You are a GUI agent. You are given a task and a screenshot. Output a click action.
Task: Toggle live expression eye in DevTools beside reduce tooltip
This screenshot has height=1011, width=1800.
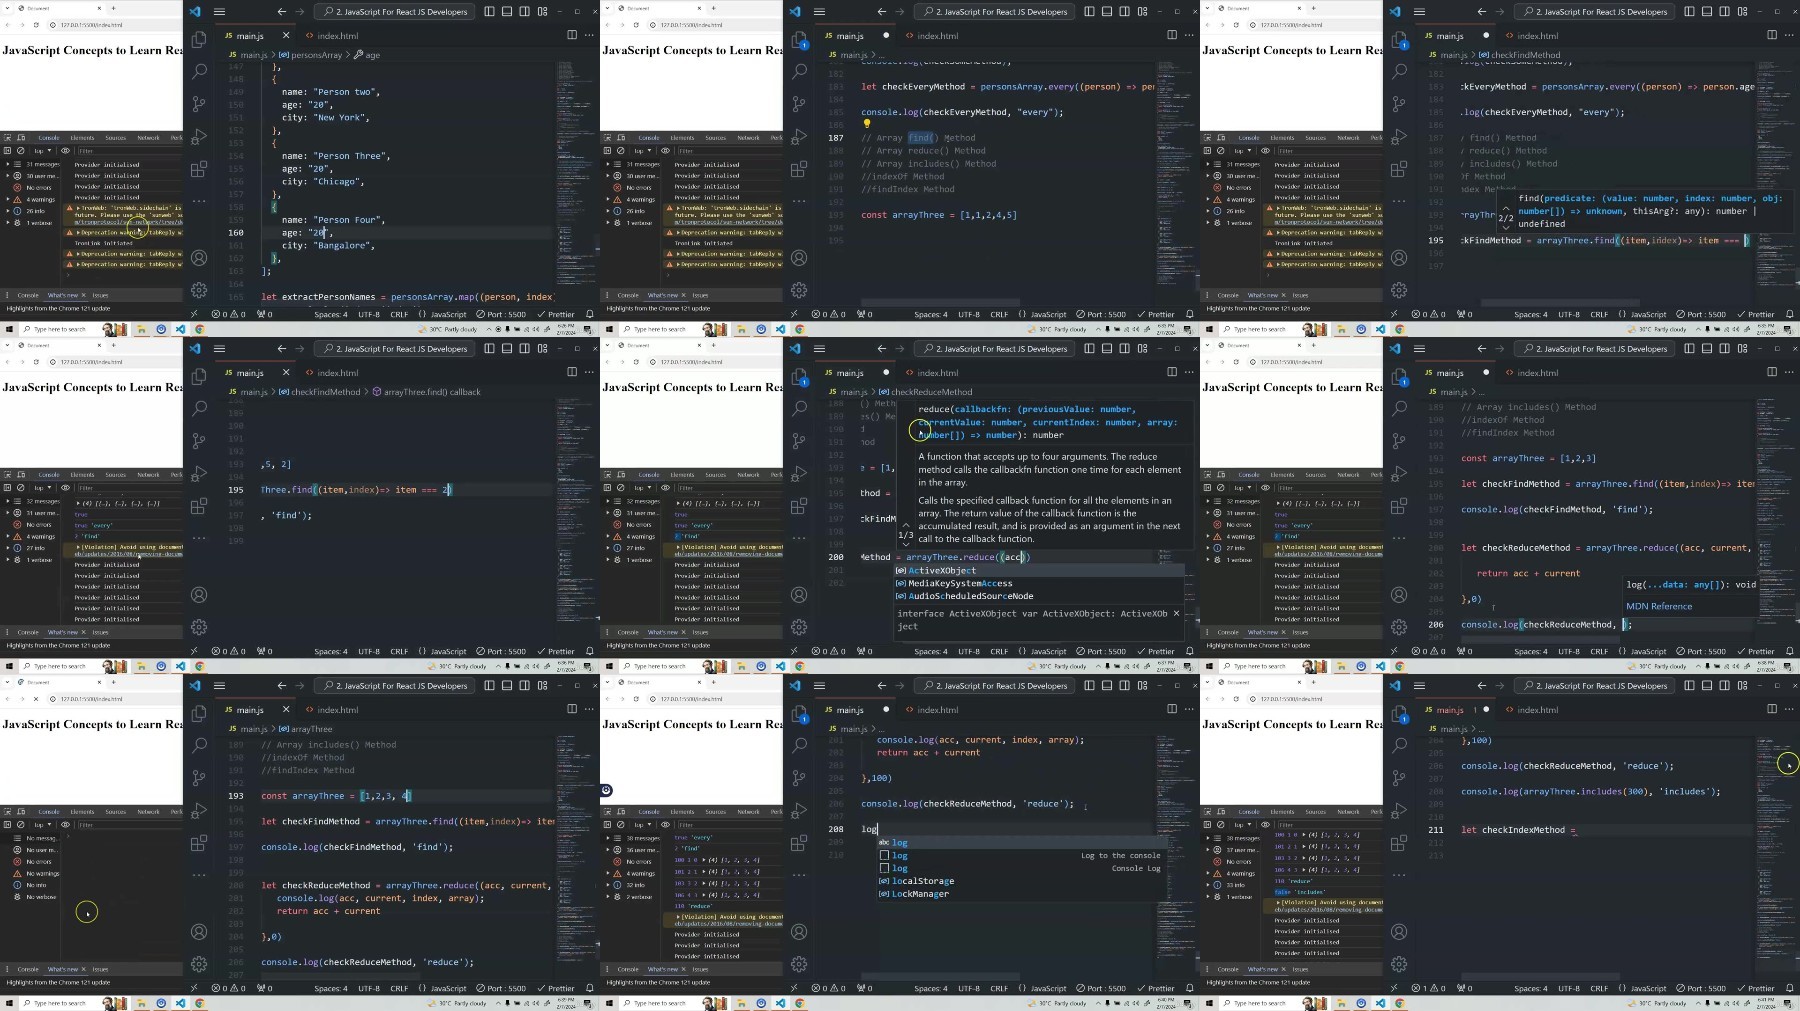point(665,488)
